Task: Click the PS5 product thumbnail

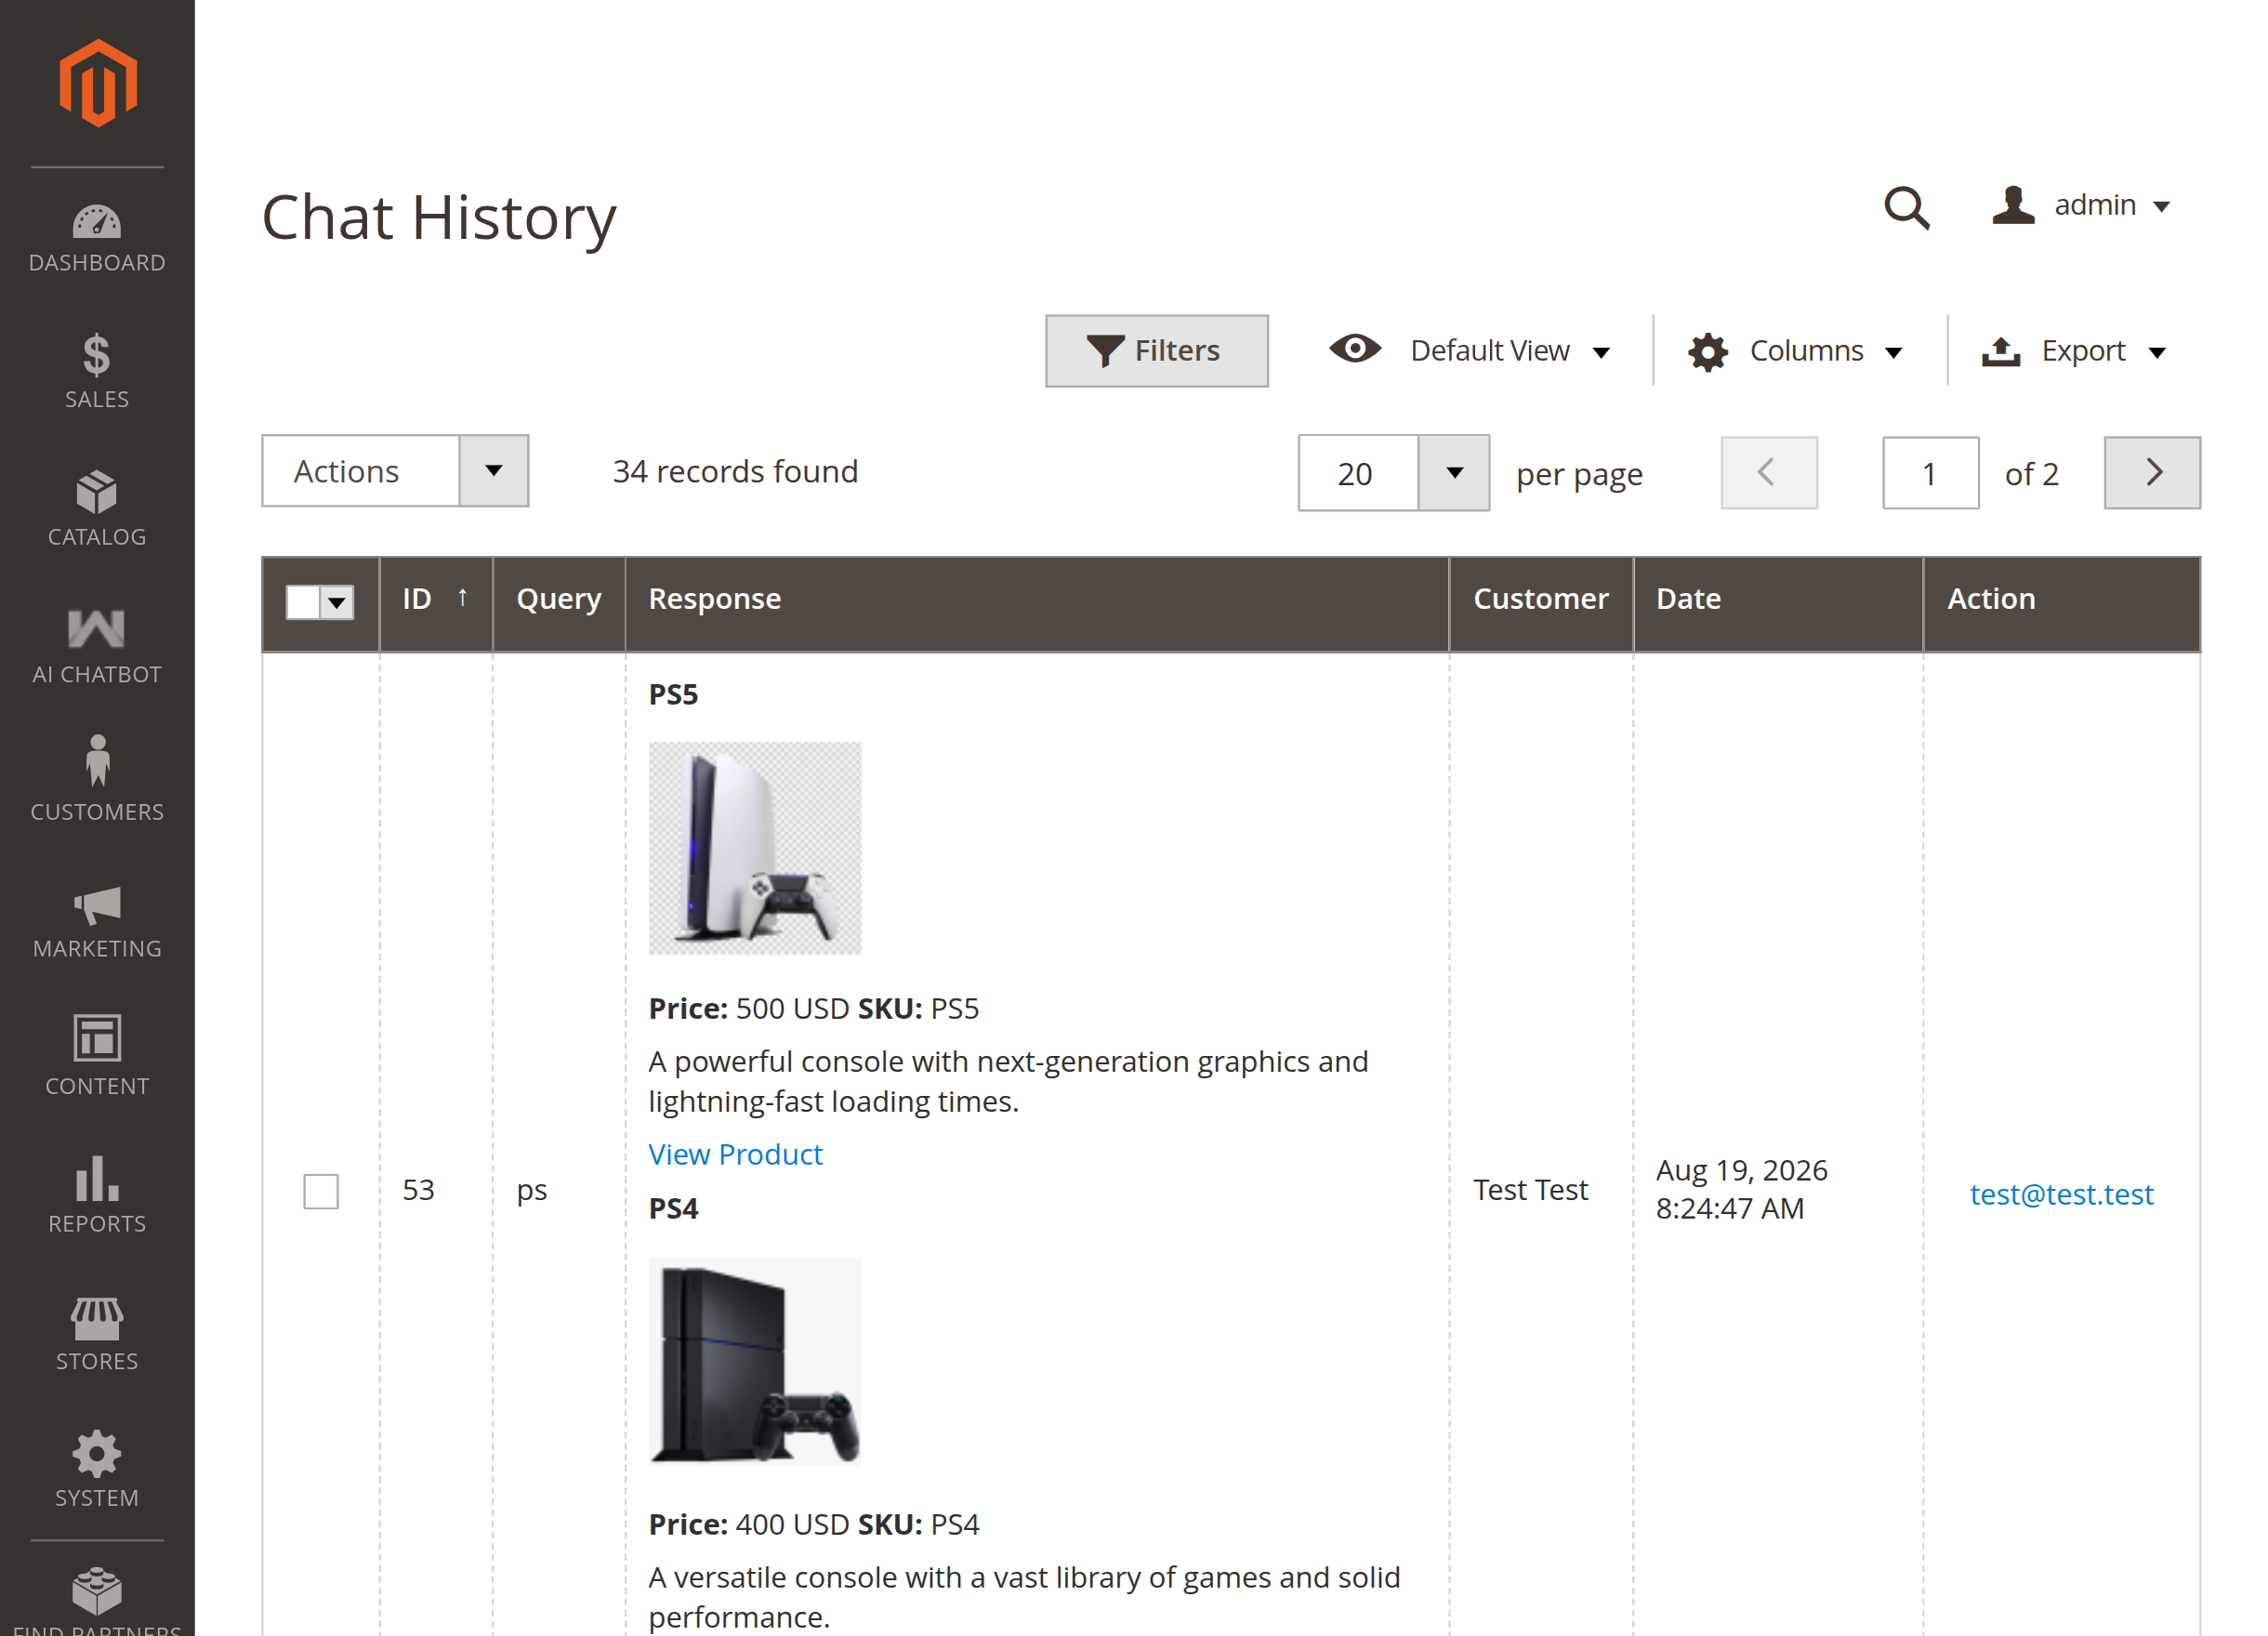Action: [x=755, y=848]
